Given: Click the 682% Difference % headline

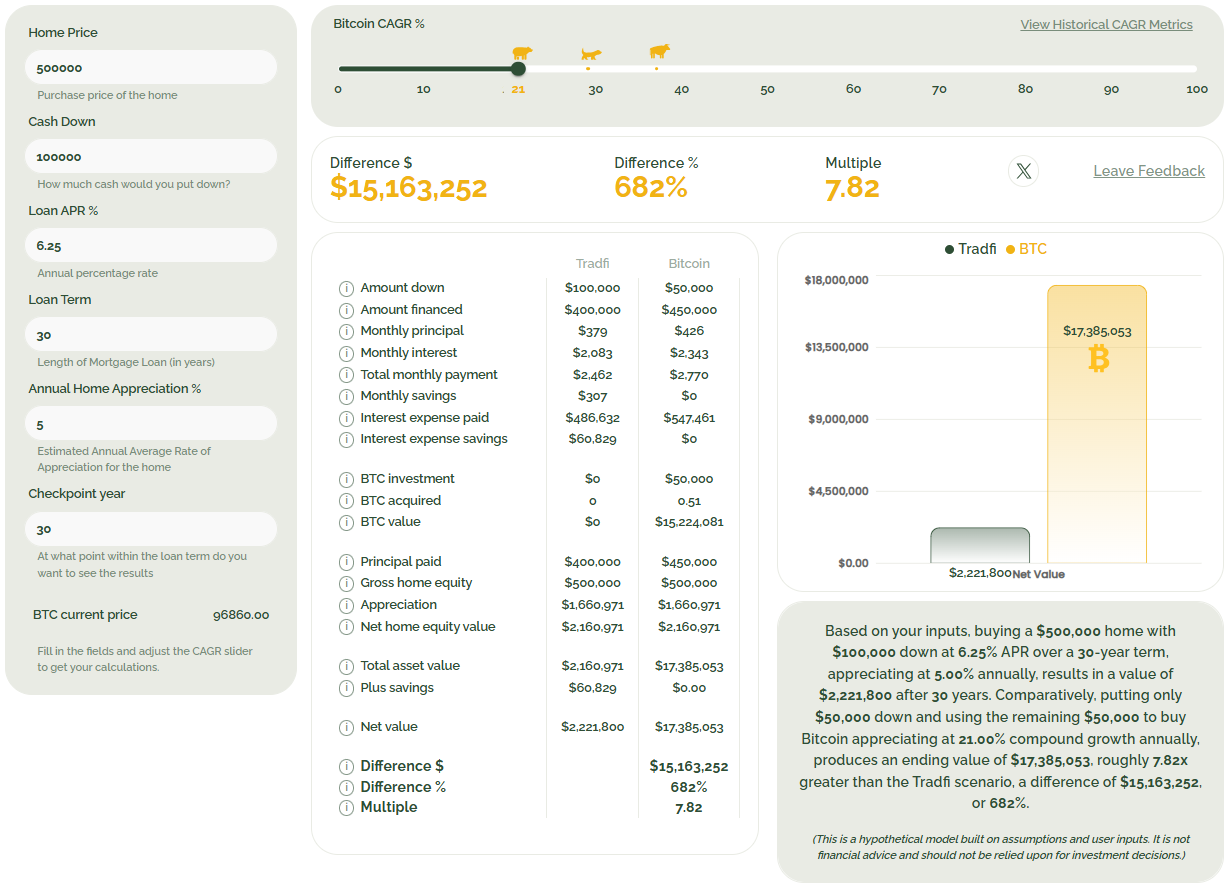Looking at the screenshot, I should coord(650,188).
